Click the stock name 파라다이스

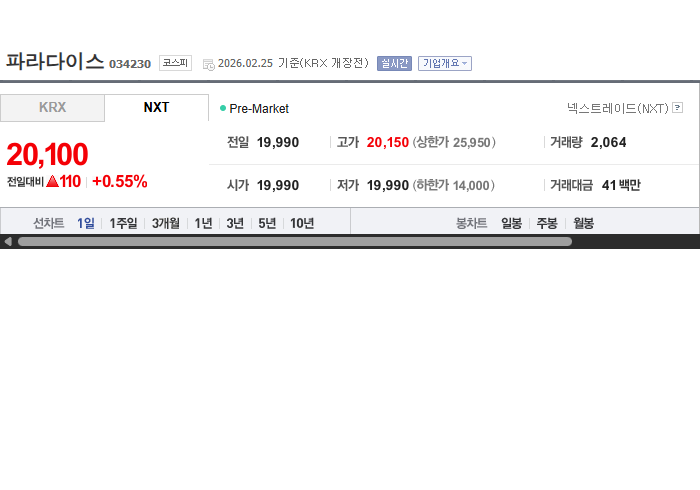54,62
